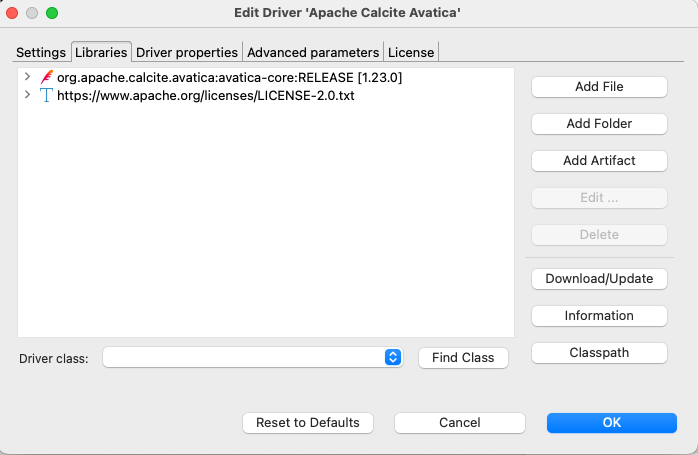Screen dimensions: 698x455
Task: Open the Classpath settings button
Action: 599,353
